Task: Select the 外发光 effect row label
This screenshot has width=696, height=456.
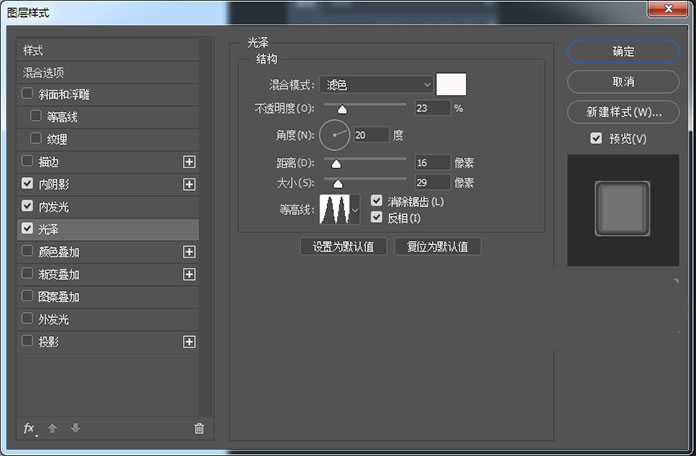Action: click(x=53, y=319)
